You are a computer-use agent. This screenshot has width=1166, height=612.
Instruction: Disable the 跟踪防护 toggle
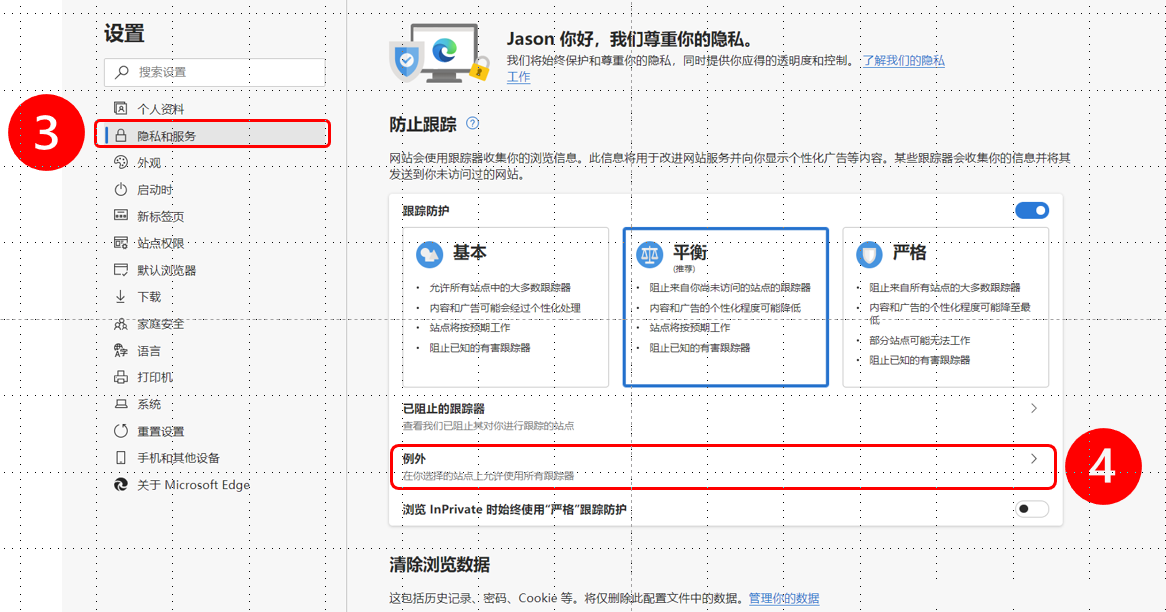(1031, 210)
